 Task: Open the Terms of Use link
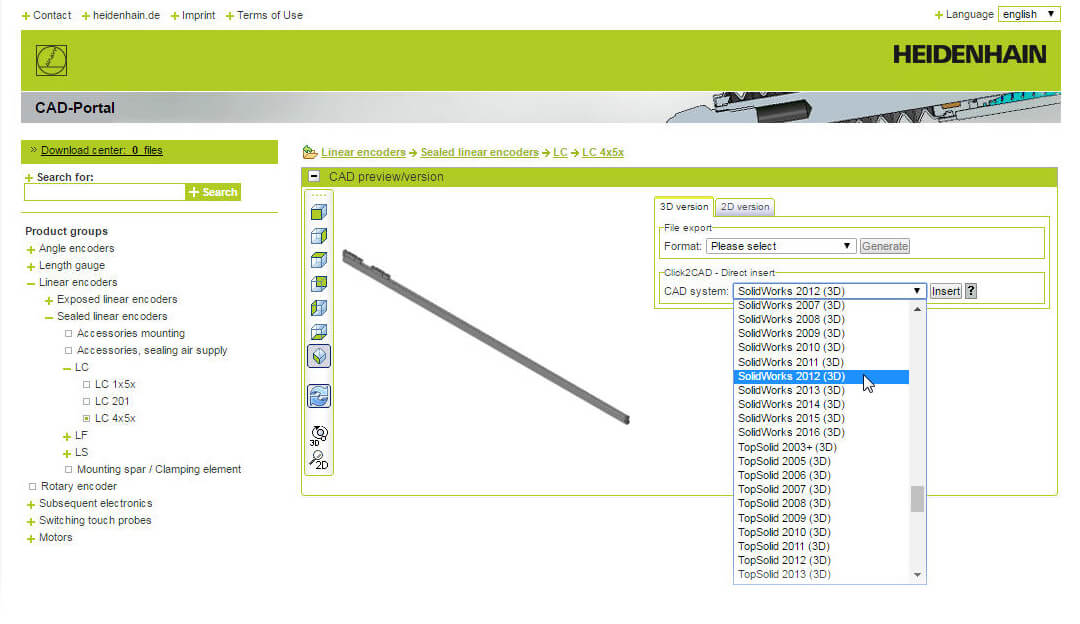coord(269,15)
